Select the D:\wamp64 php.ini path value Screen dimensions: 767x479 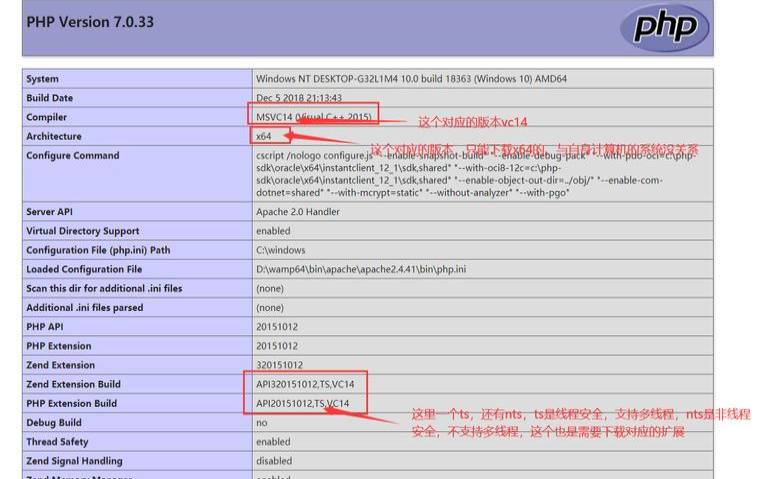[361, 269]
